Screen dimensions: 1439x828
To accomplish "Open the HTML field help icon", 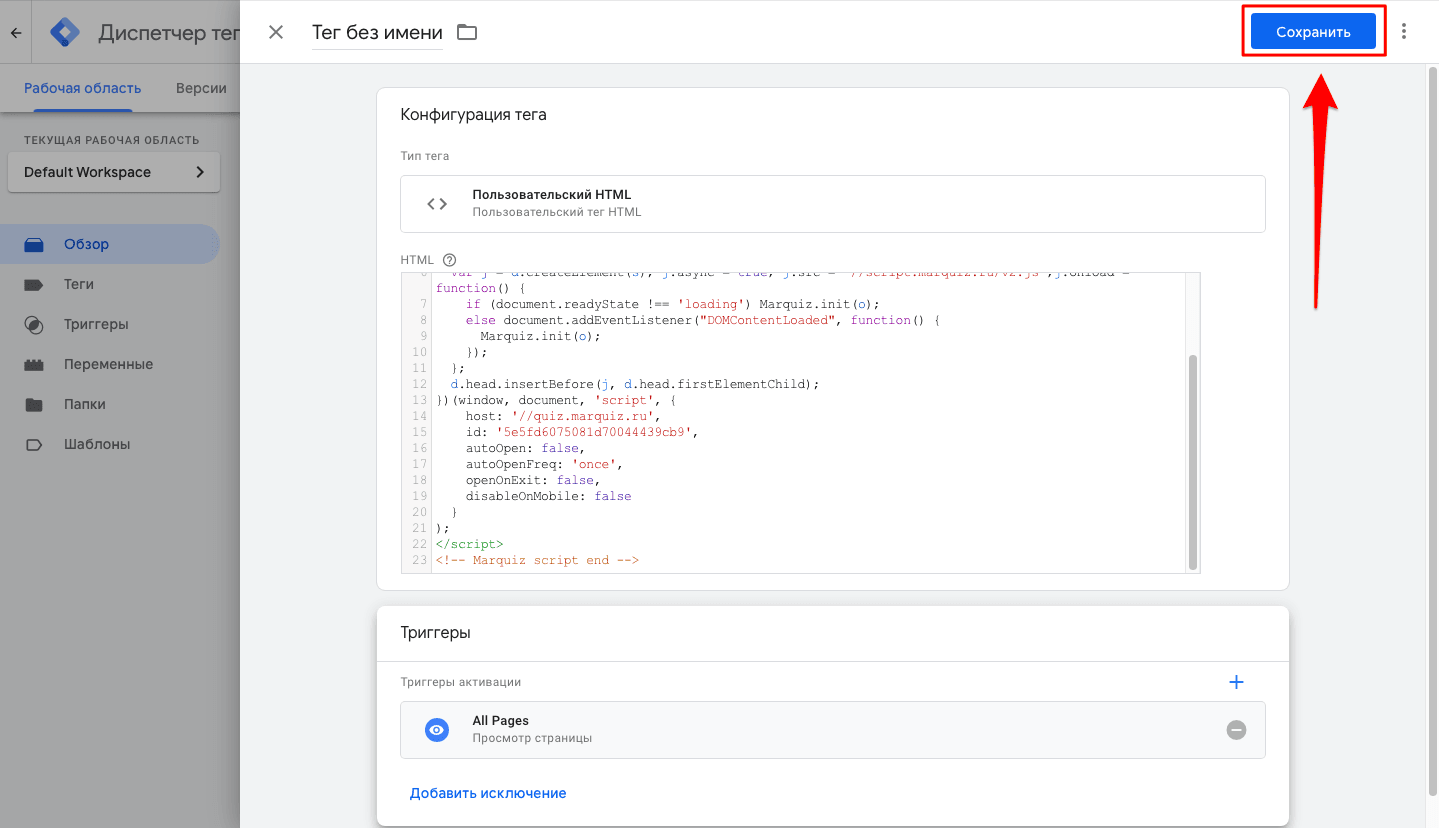I will [x=449, y=259].
